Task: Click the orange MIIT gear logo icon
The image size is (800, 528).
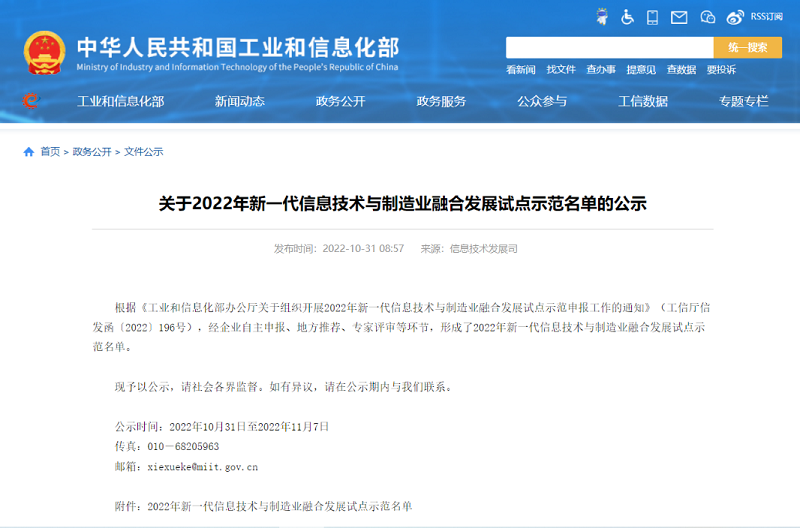Action: click(x=30, y=101)
